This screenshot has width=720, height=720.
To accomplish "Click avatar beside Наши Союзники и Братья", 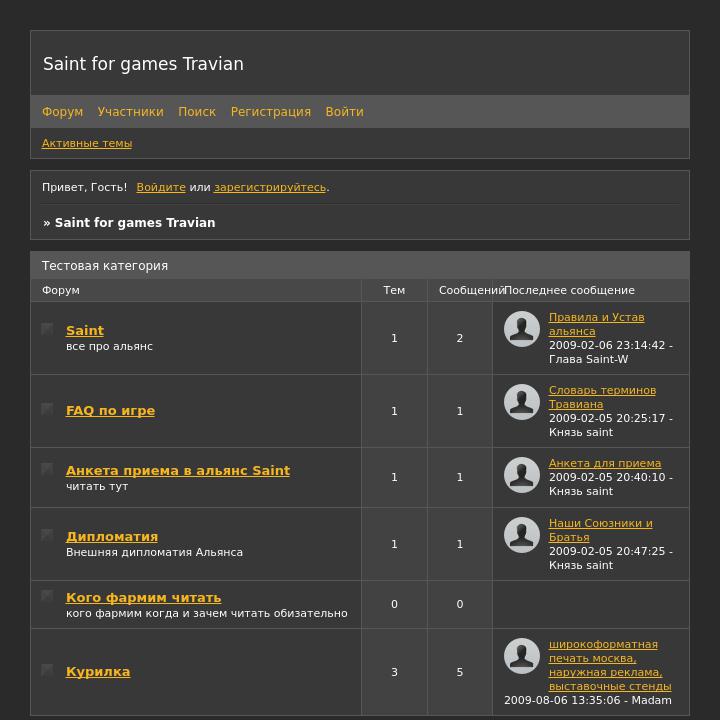I will (x=522, y=535).
